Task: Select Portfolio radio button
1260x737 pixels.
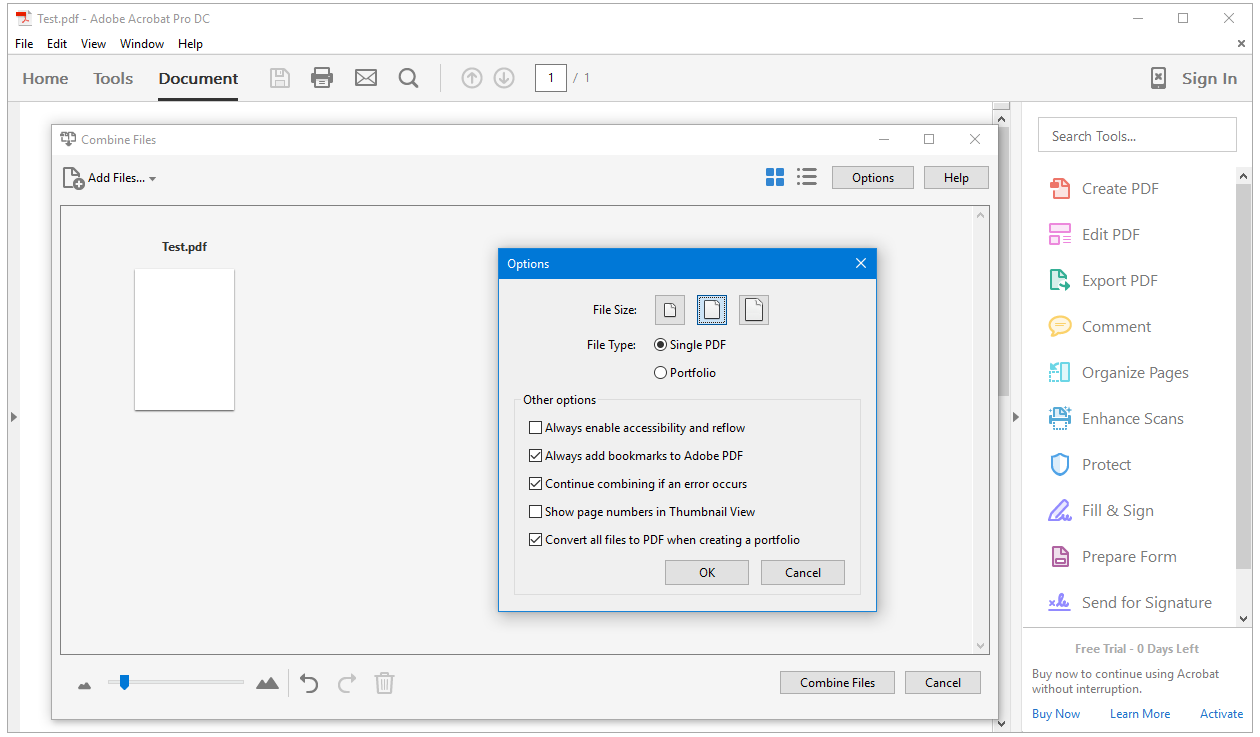Action: tap(660, 373)
